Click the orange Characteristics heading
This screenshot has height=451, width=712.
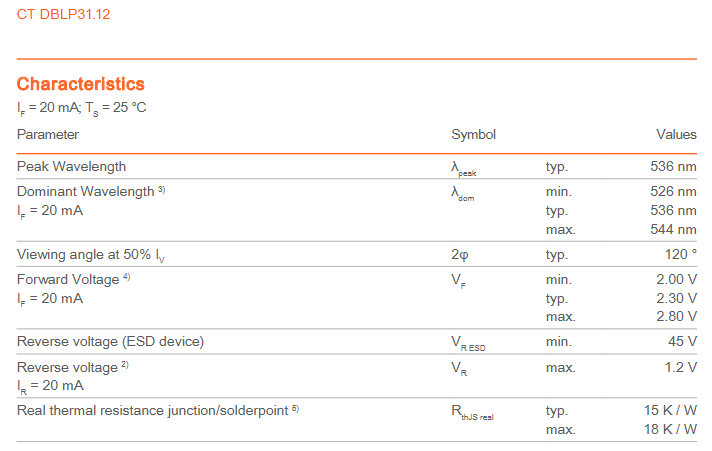tap(81, 84)
